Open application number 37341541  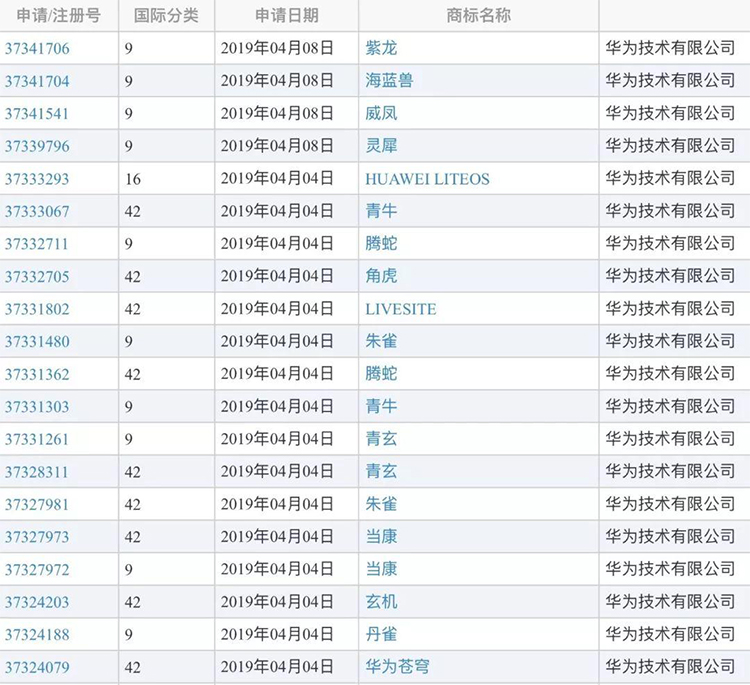37,113
